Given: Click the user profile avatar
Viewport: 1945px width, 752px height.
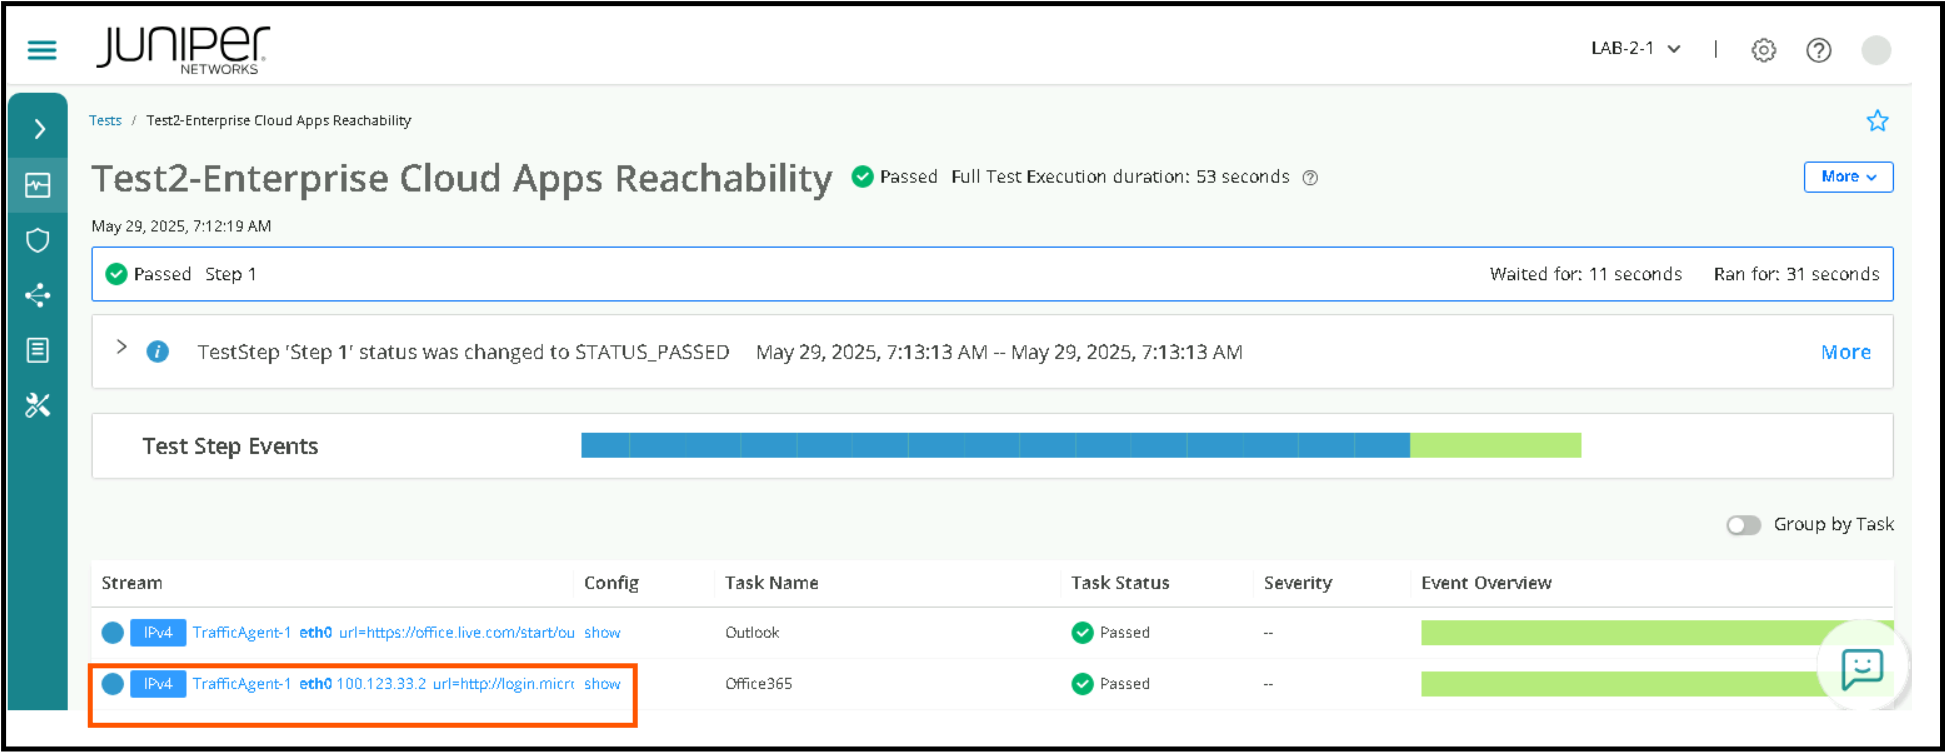Looking at the screenshot, I should [x=1875, y=50].
